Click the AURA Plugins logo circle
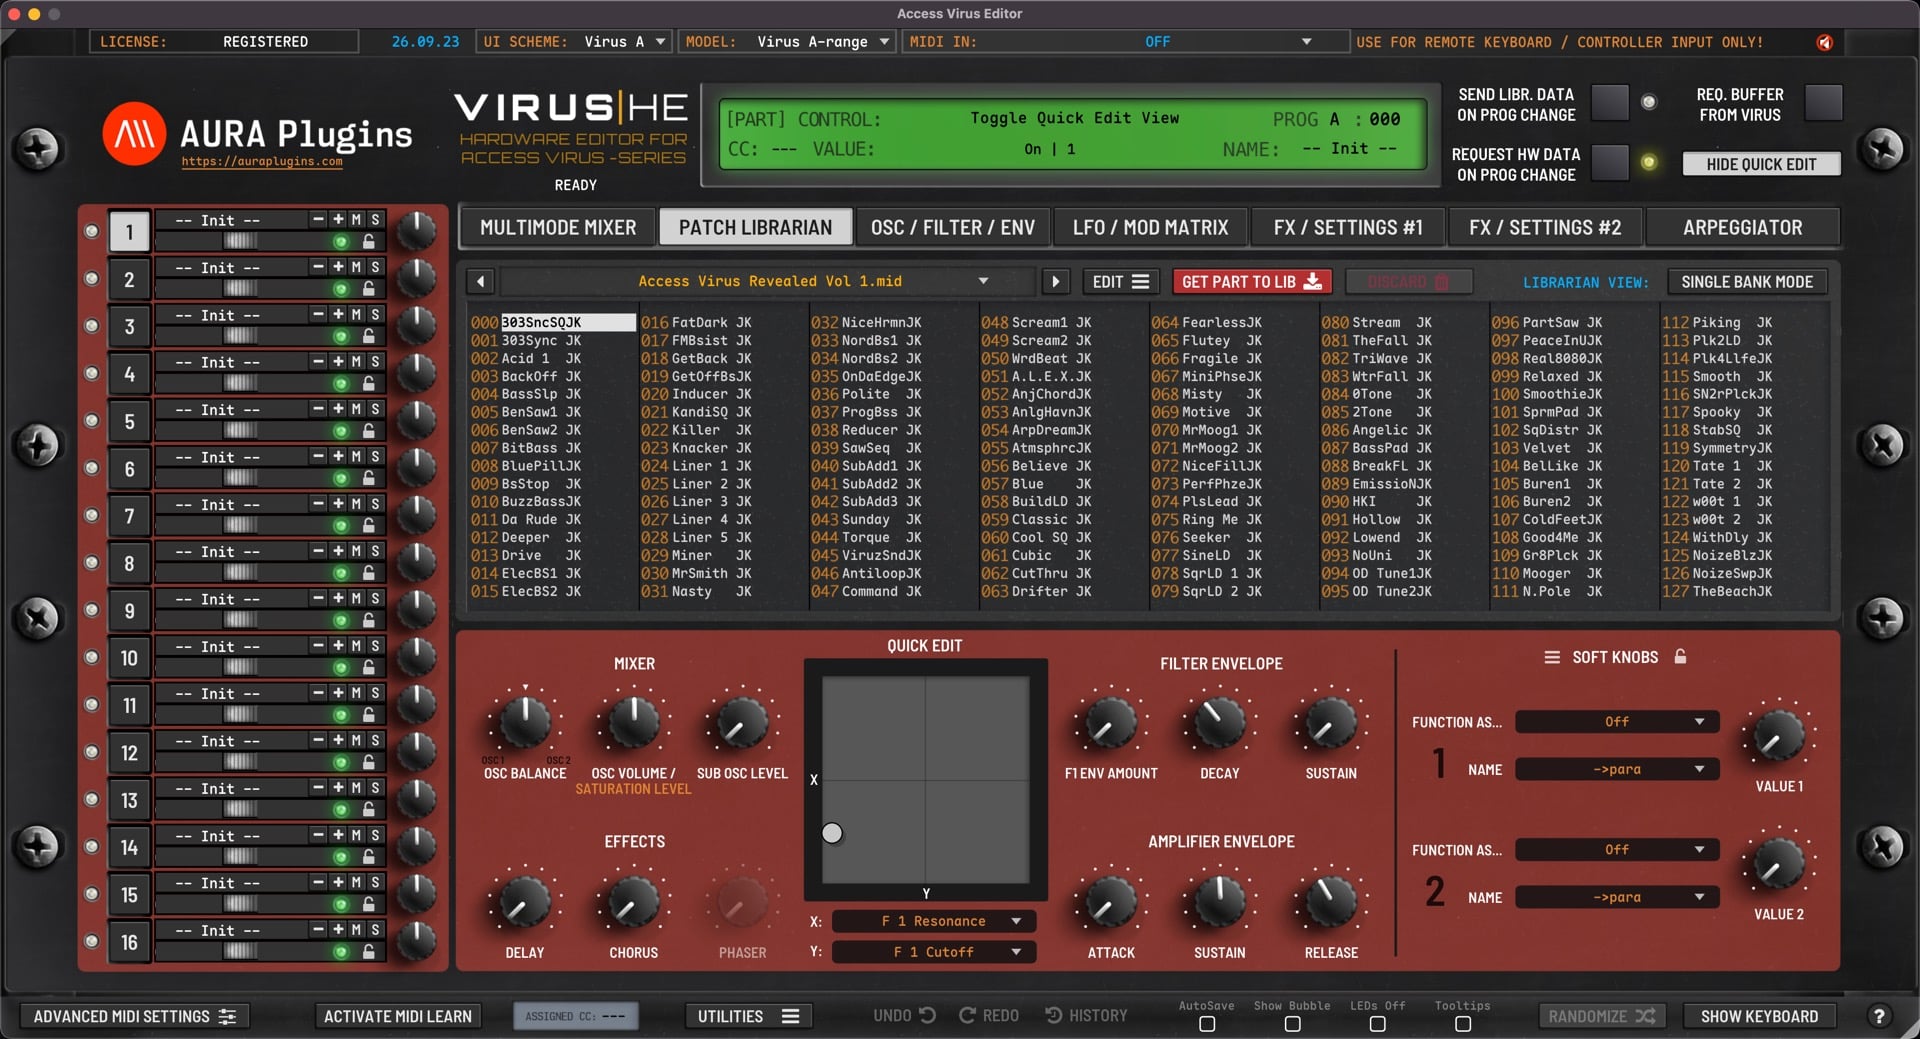 click(x=134, y=133)
